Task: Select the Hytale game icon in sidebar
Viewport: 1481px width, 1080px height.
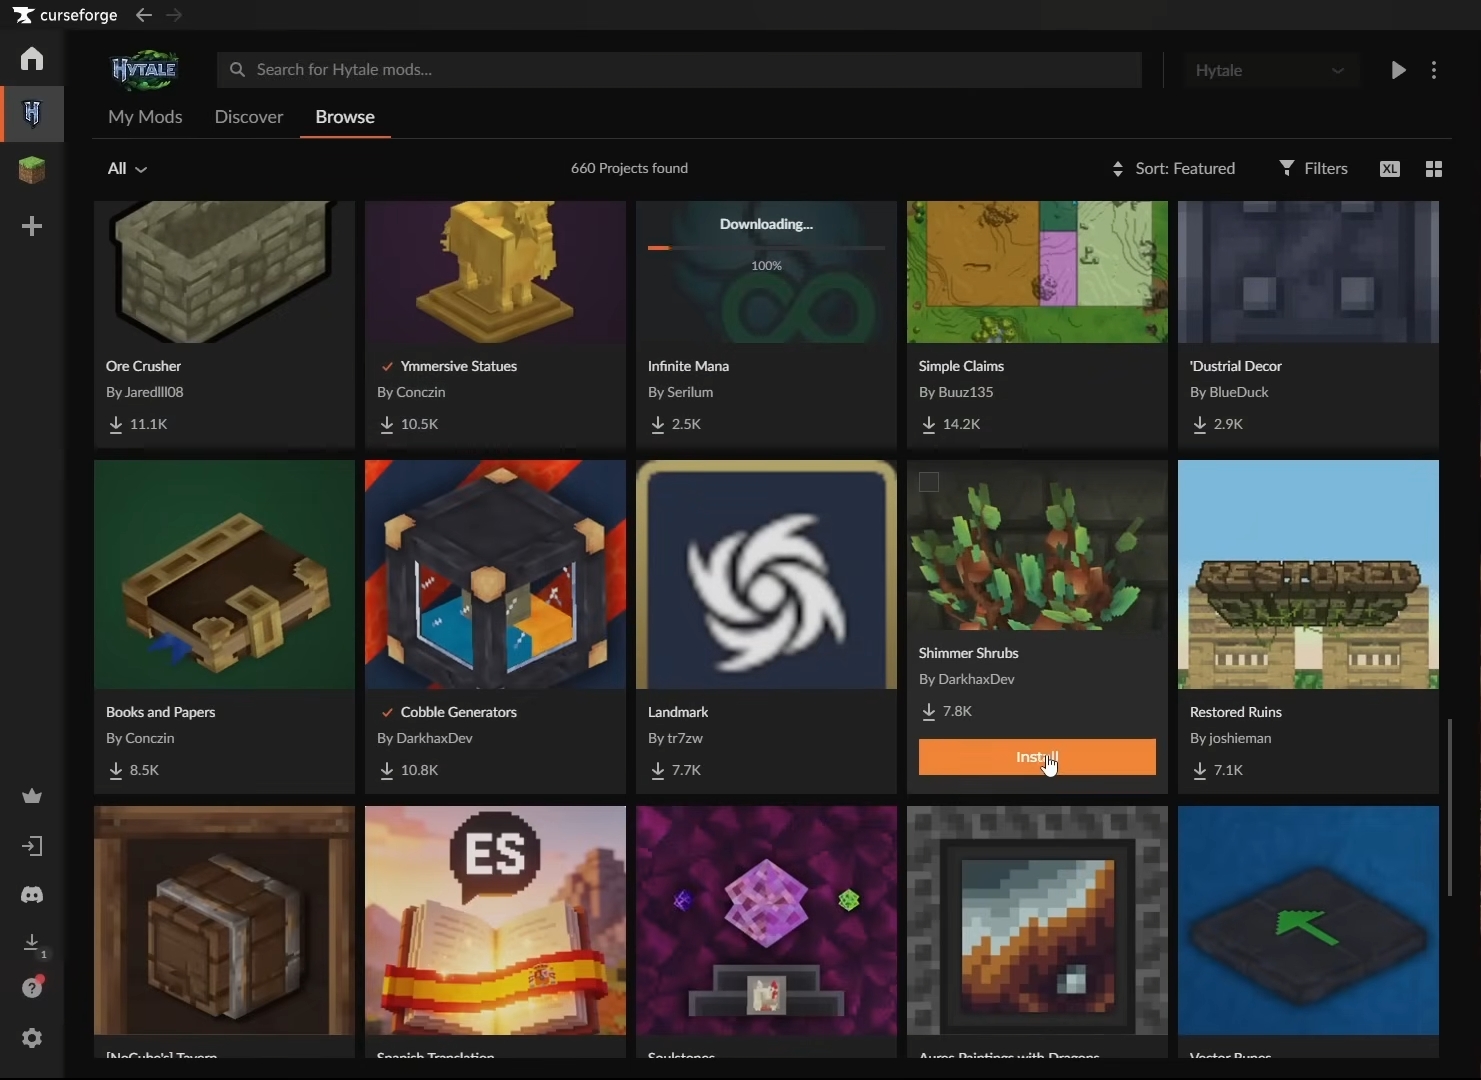Action: (x=32, y=114)
